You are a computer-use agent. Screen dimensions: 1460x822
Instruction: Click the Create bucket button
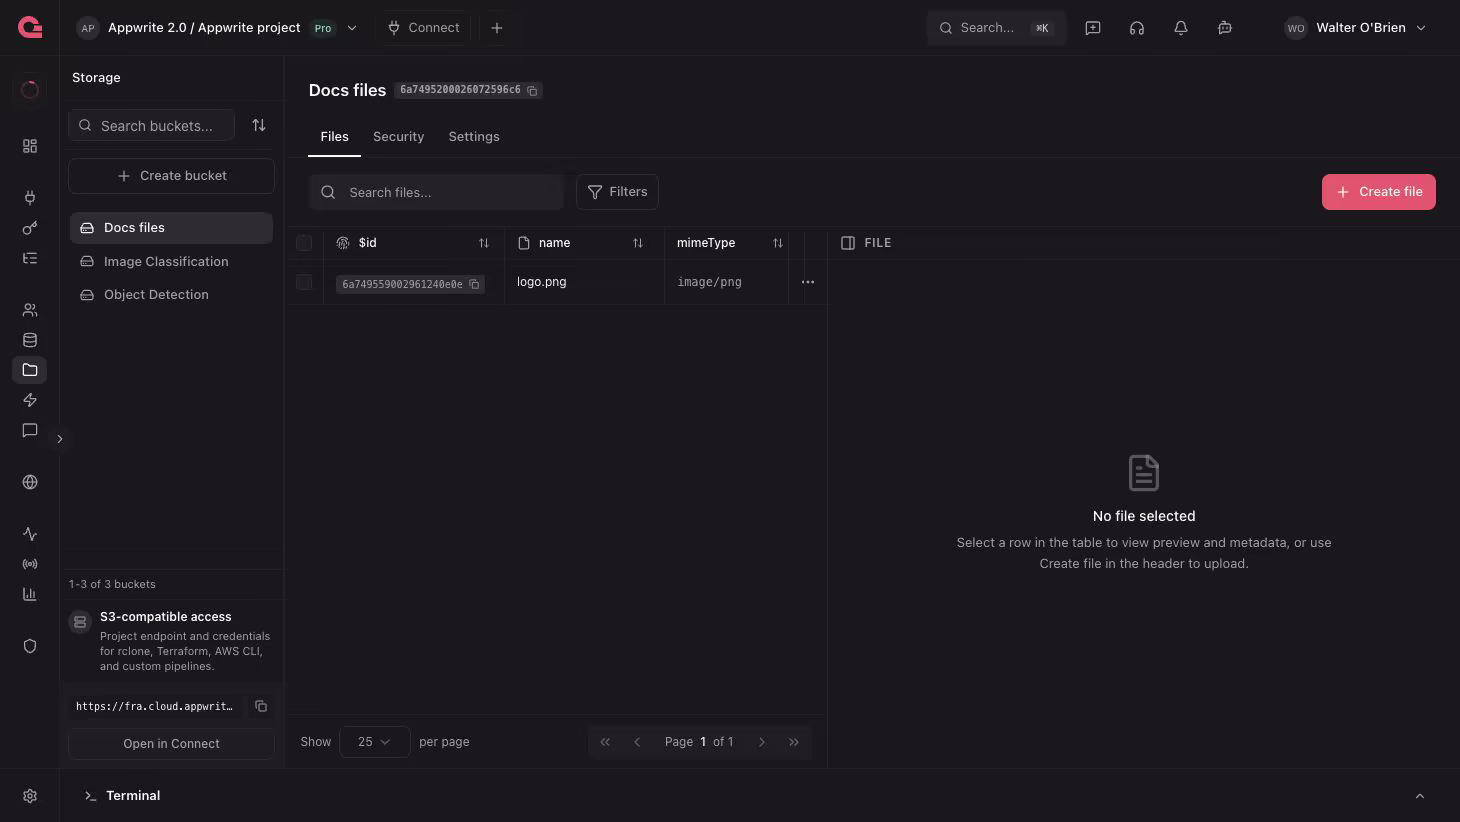[171, 176]
